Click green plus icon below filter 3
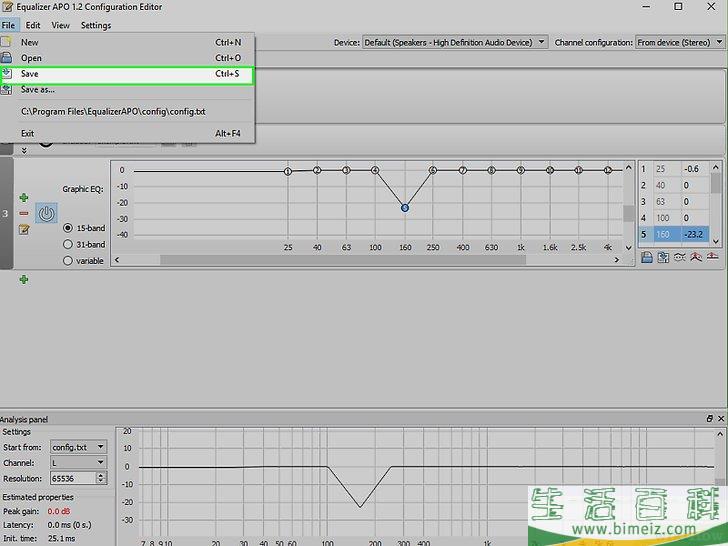 [x=23, y=280]
